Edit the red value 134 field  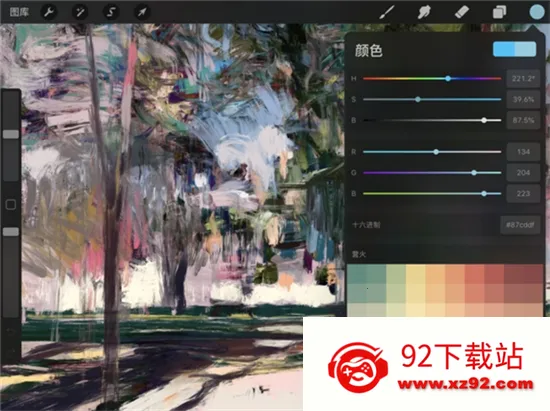coord(523,152)
